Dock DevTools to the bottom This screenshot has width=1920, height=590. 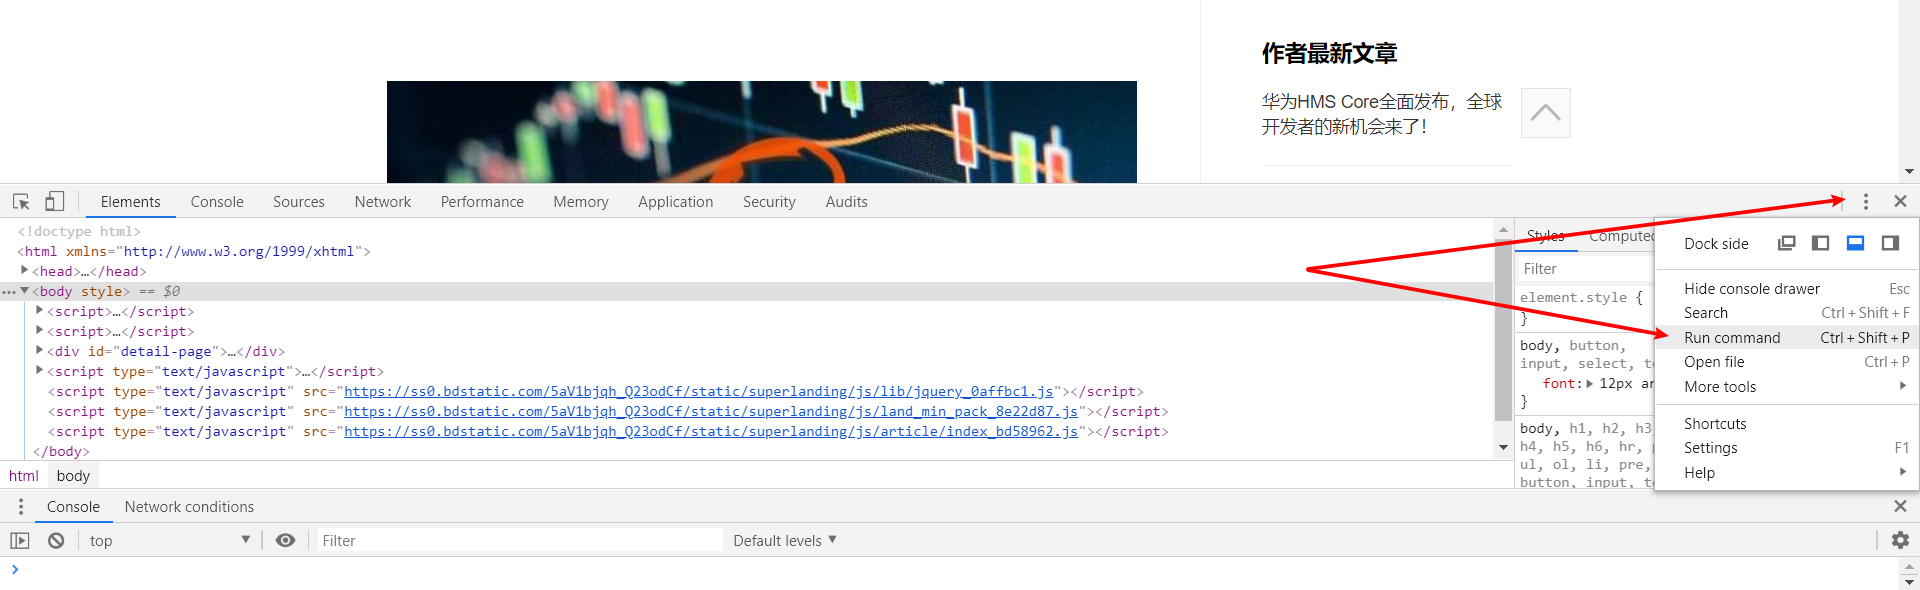click(1855, 243)
